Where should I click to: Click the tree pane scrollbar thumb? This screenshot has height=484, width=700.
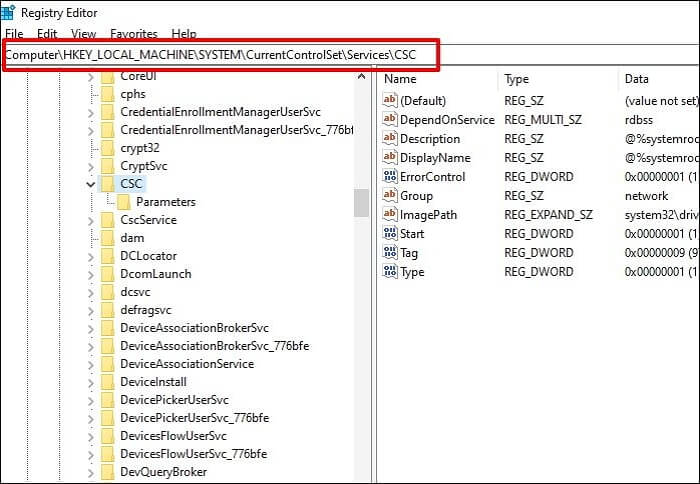tap(362, 203)
